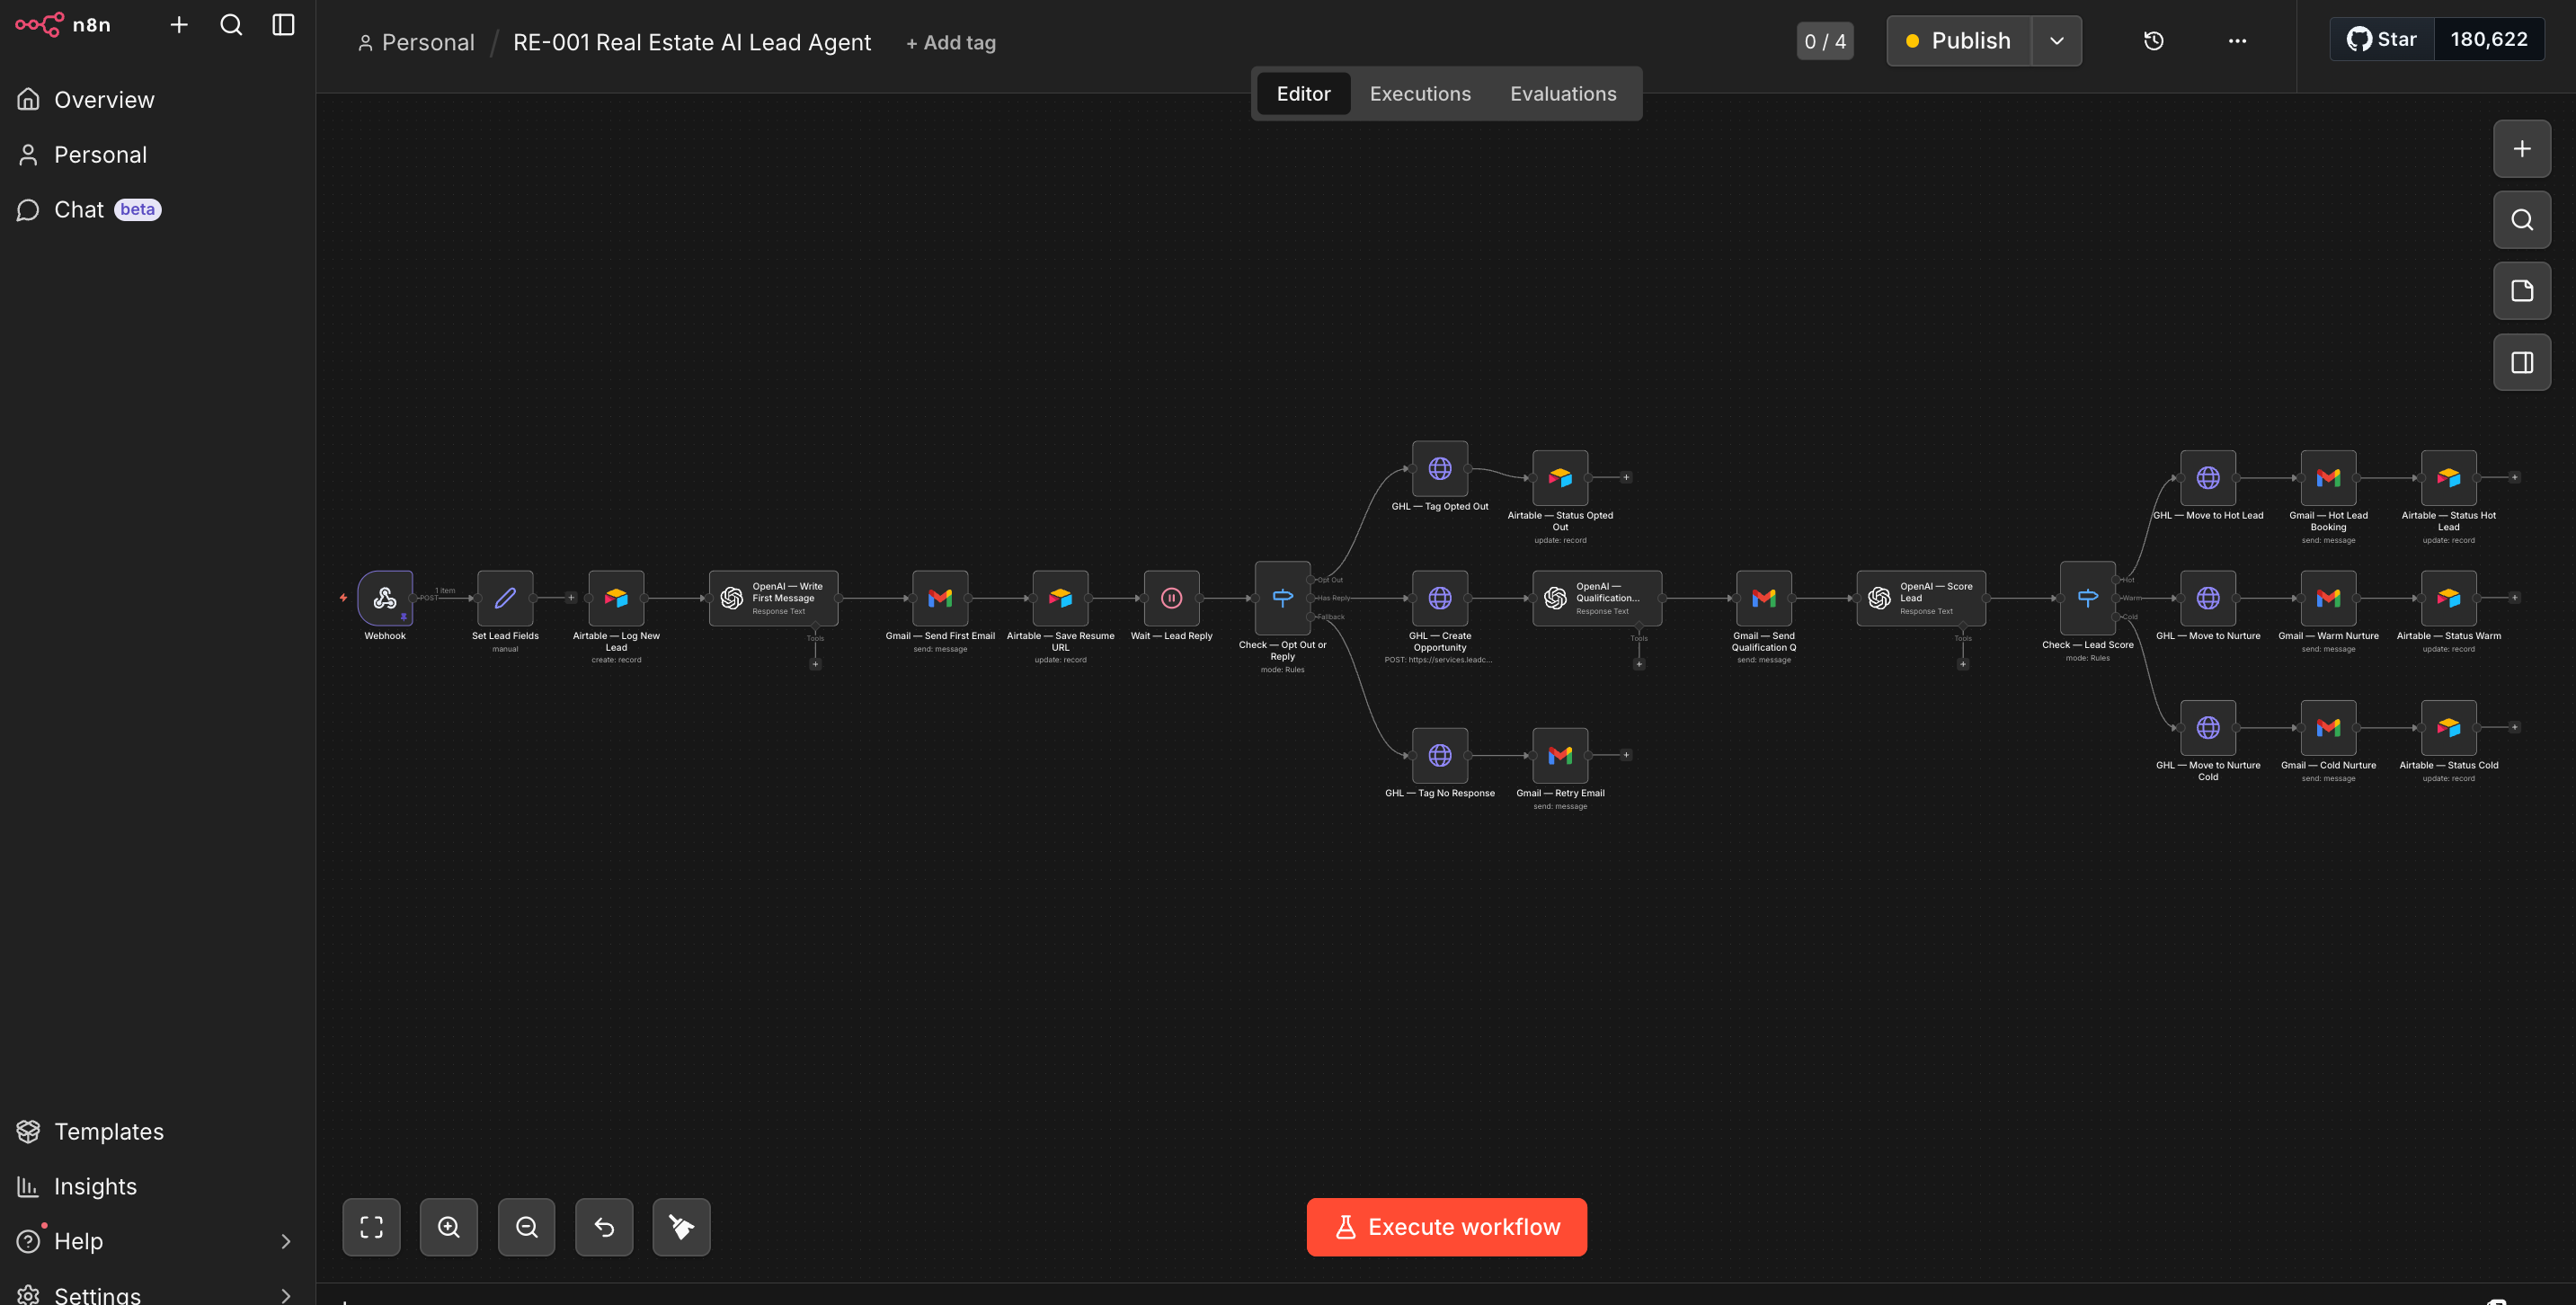Viewport: 2576px width, 1305px height.
Task: Open the Wait — Lead Reply node
Action: (1171, 598)
